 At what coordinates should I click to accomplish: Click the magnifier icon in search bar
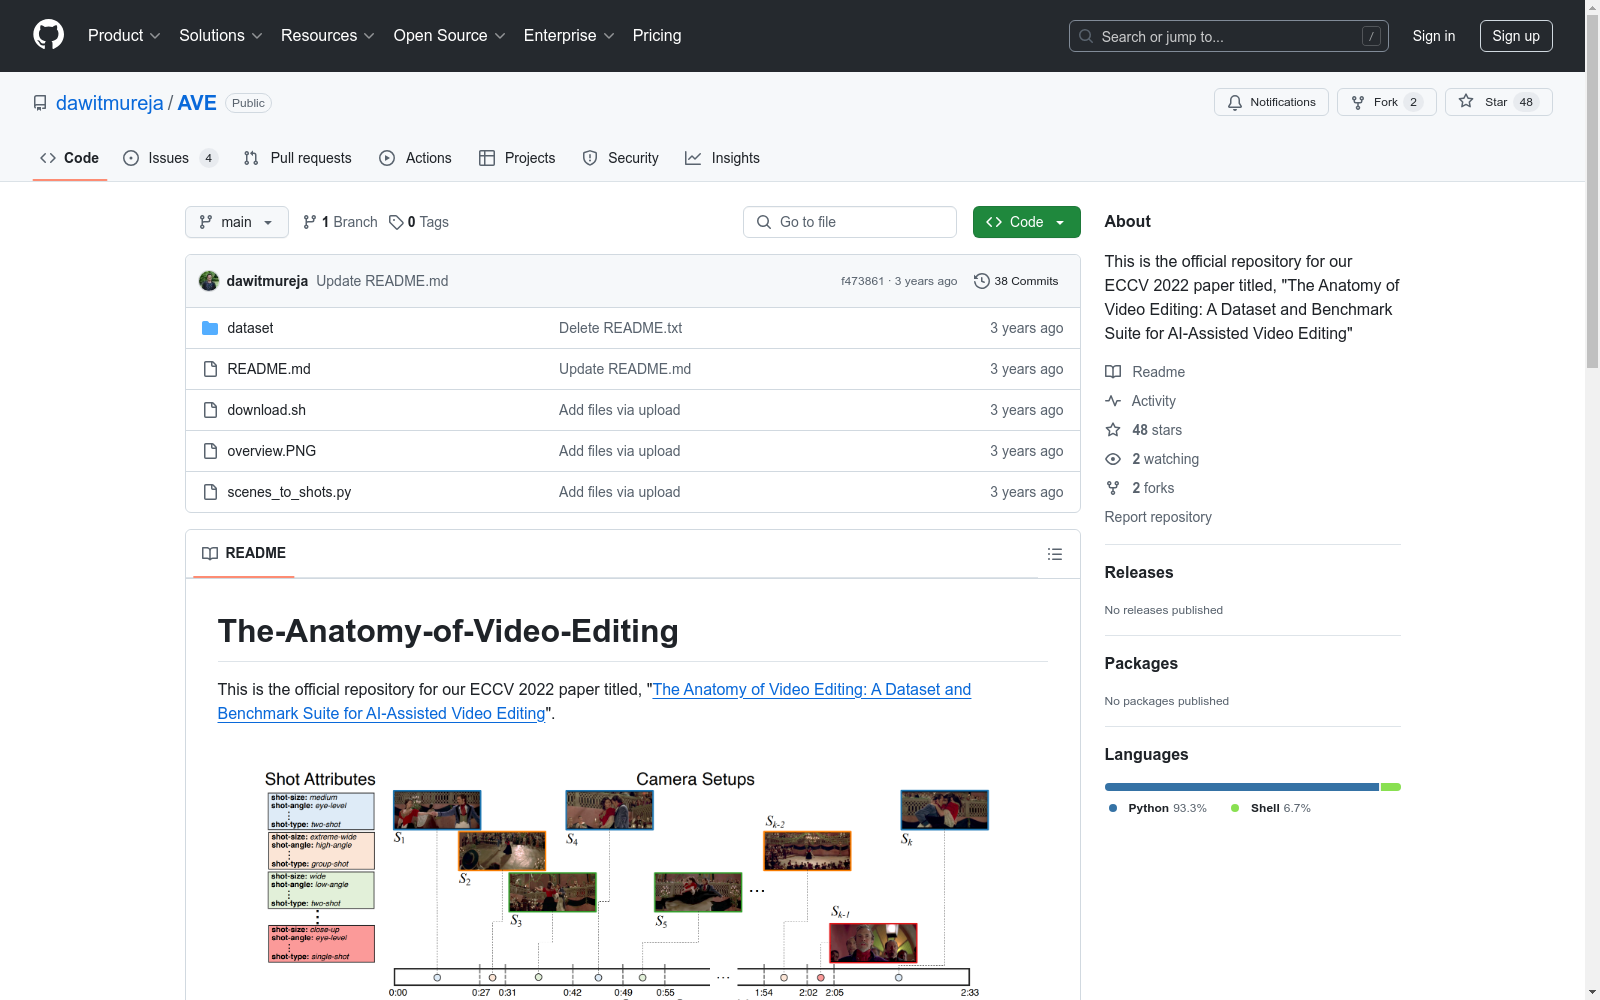coord(1086,36)
